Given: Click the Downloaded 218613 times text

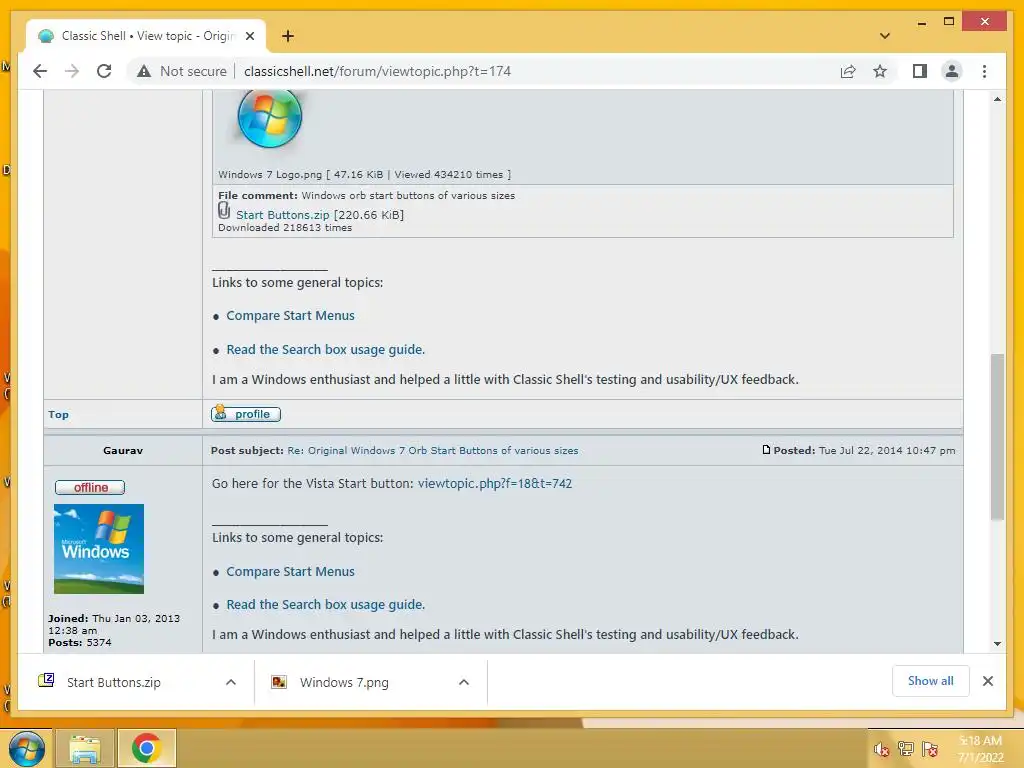Looking at the screenshot, I should (285, 228).
